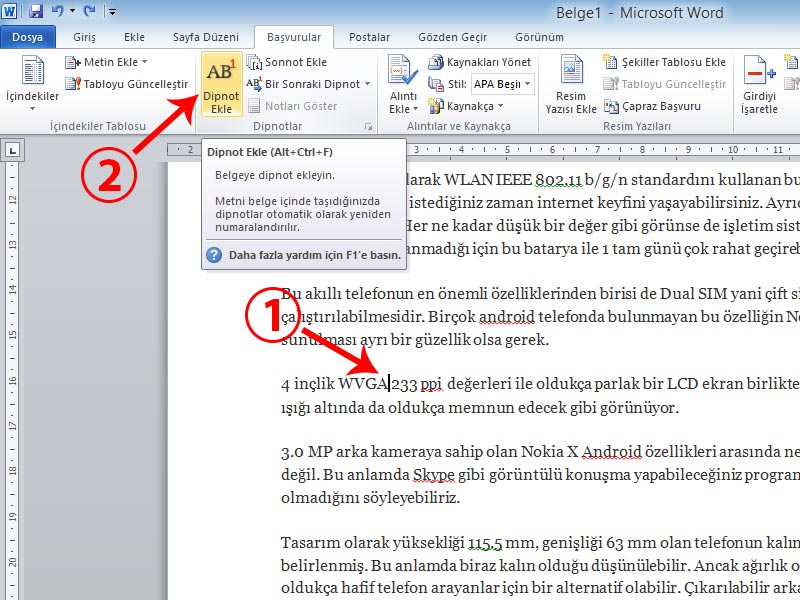Click the underlined word android in document
Viewport: 800px width, 600px height.
click(x=507, y=317)
